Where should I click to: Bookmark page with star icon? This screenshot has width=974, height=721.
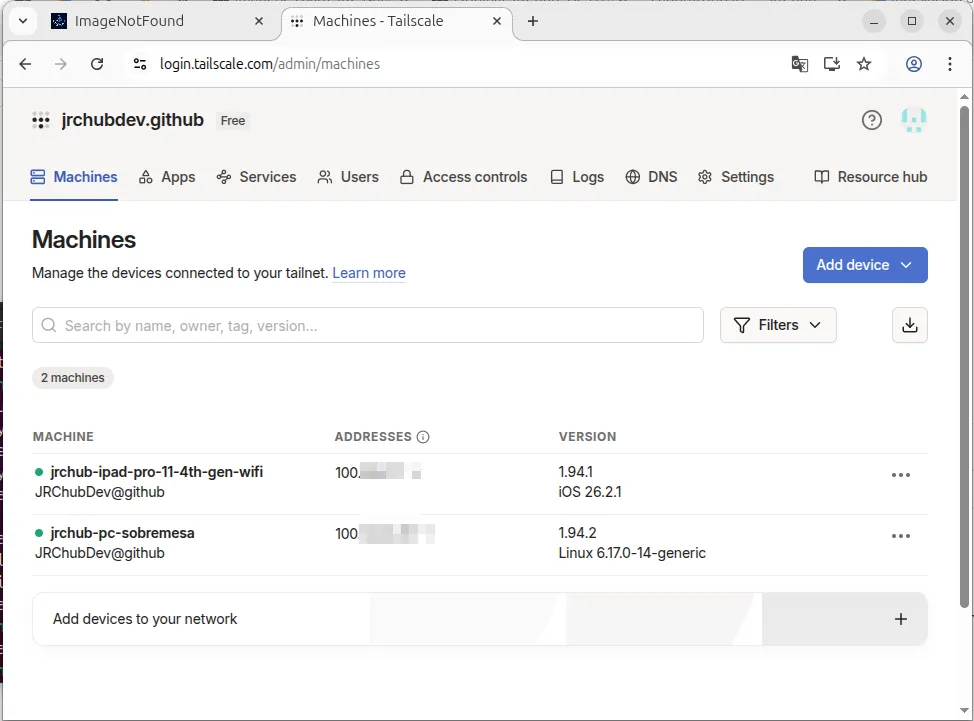click(x=863, y=64)
